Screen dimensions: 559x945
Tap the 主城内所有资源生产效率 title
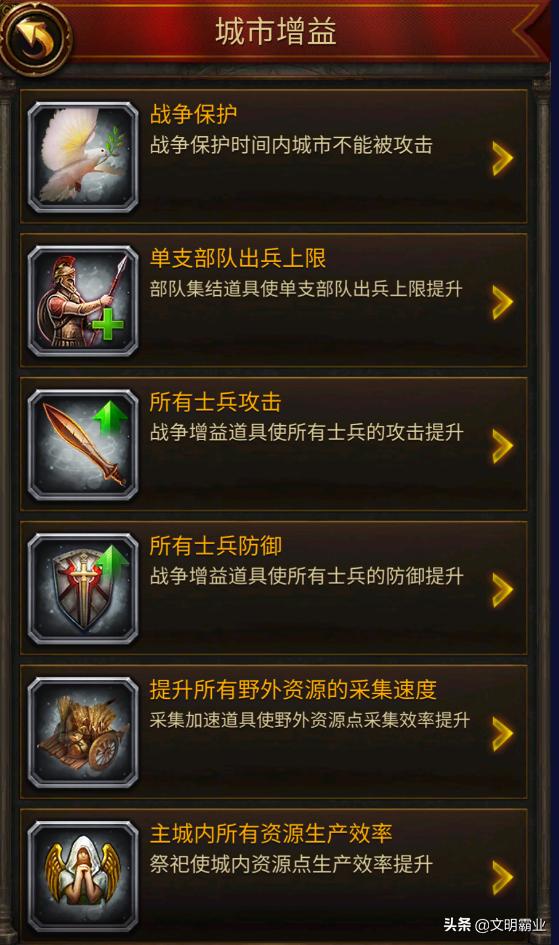tap(271, 834)
